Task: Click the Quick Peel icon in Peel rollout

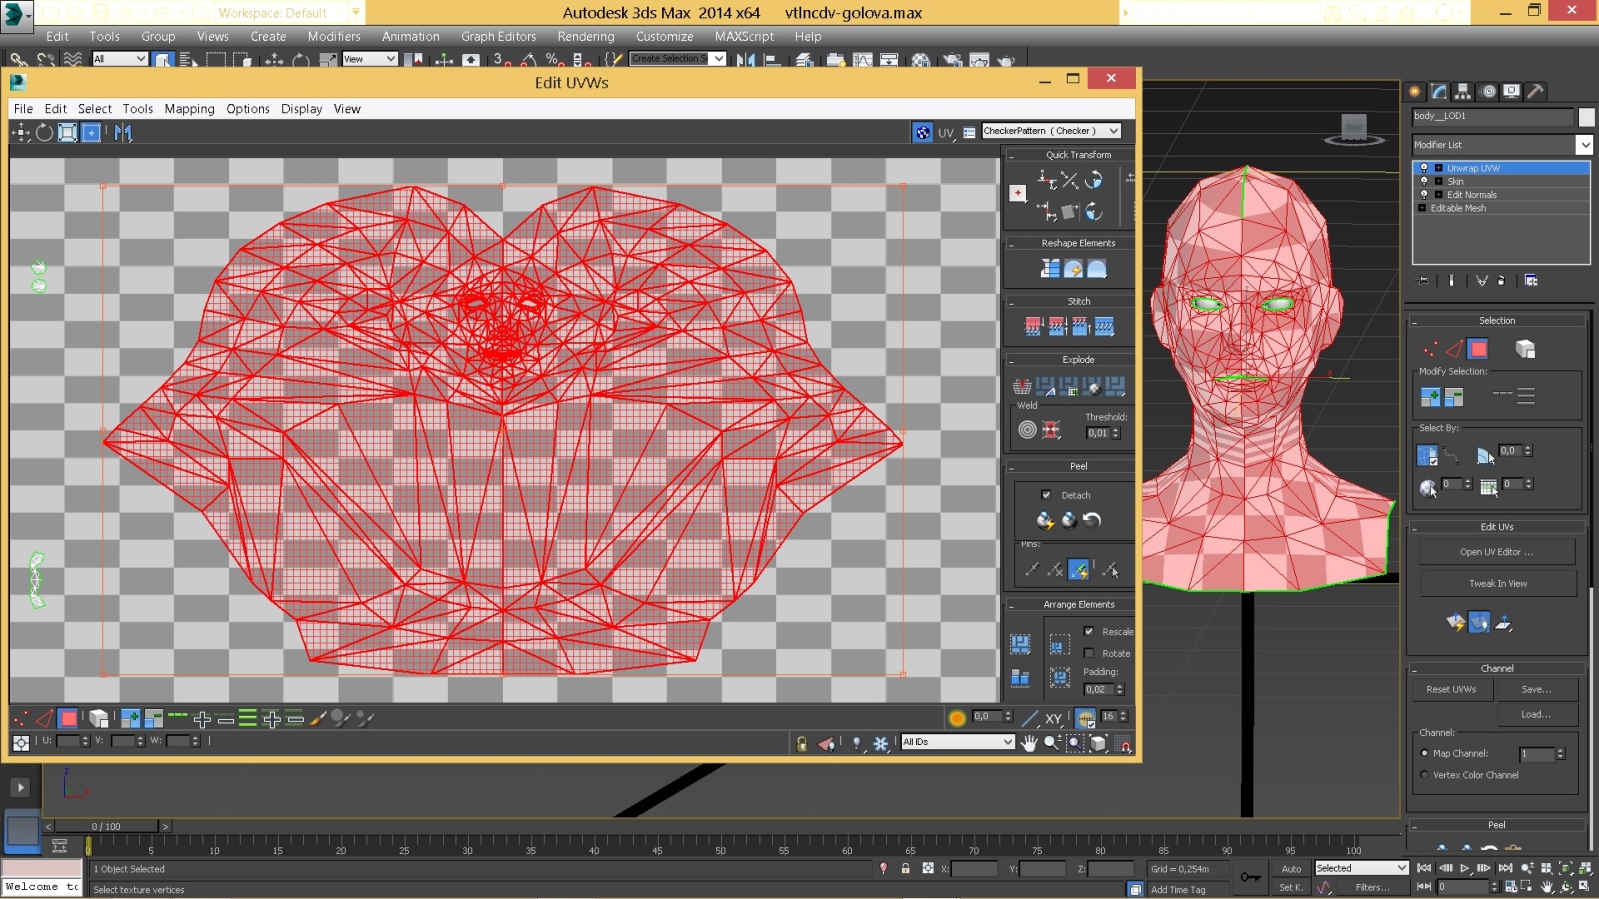Action: (x=1045, y=520)
